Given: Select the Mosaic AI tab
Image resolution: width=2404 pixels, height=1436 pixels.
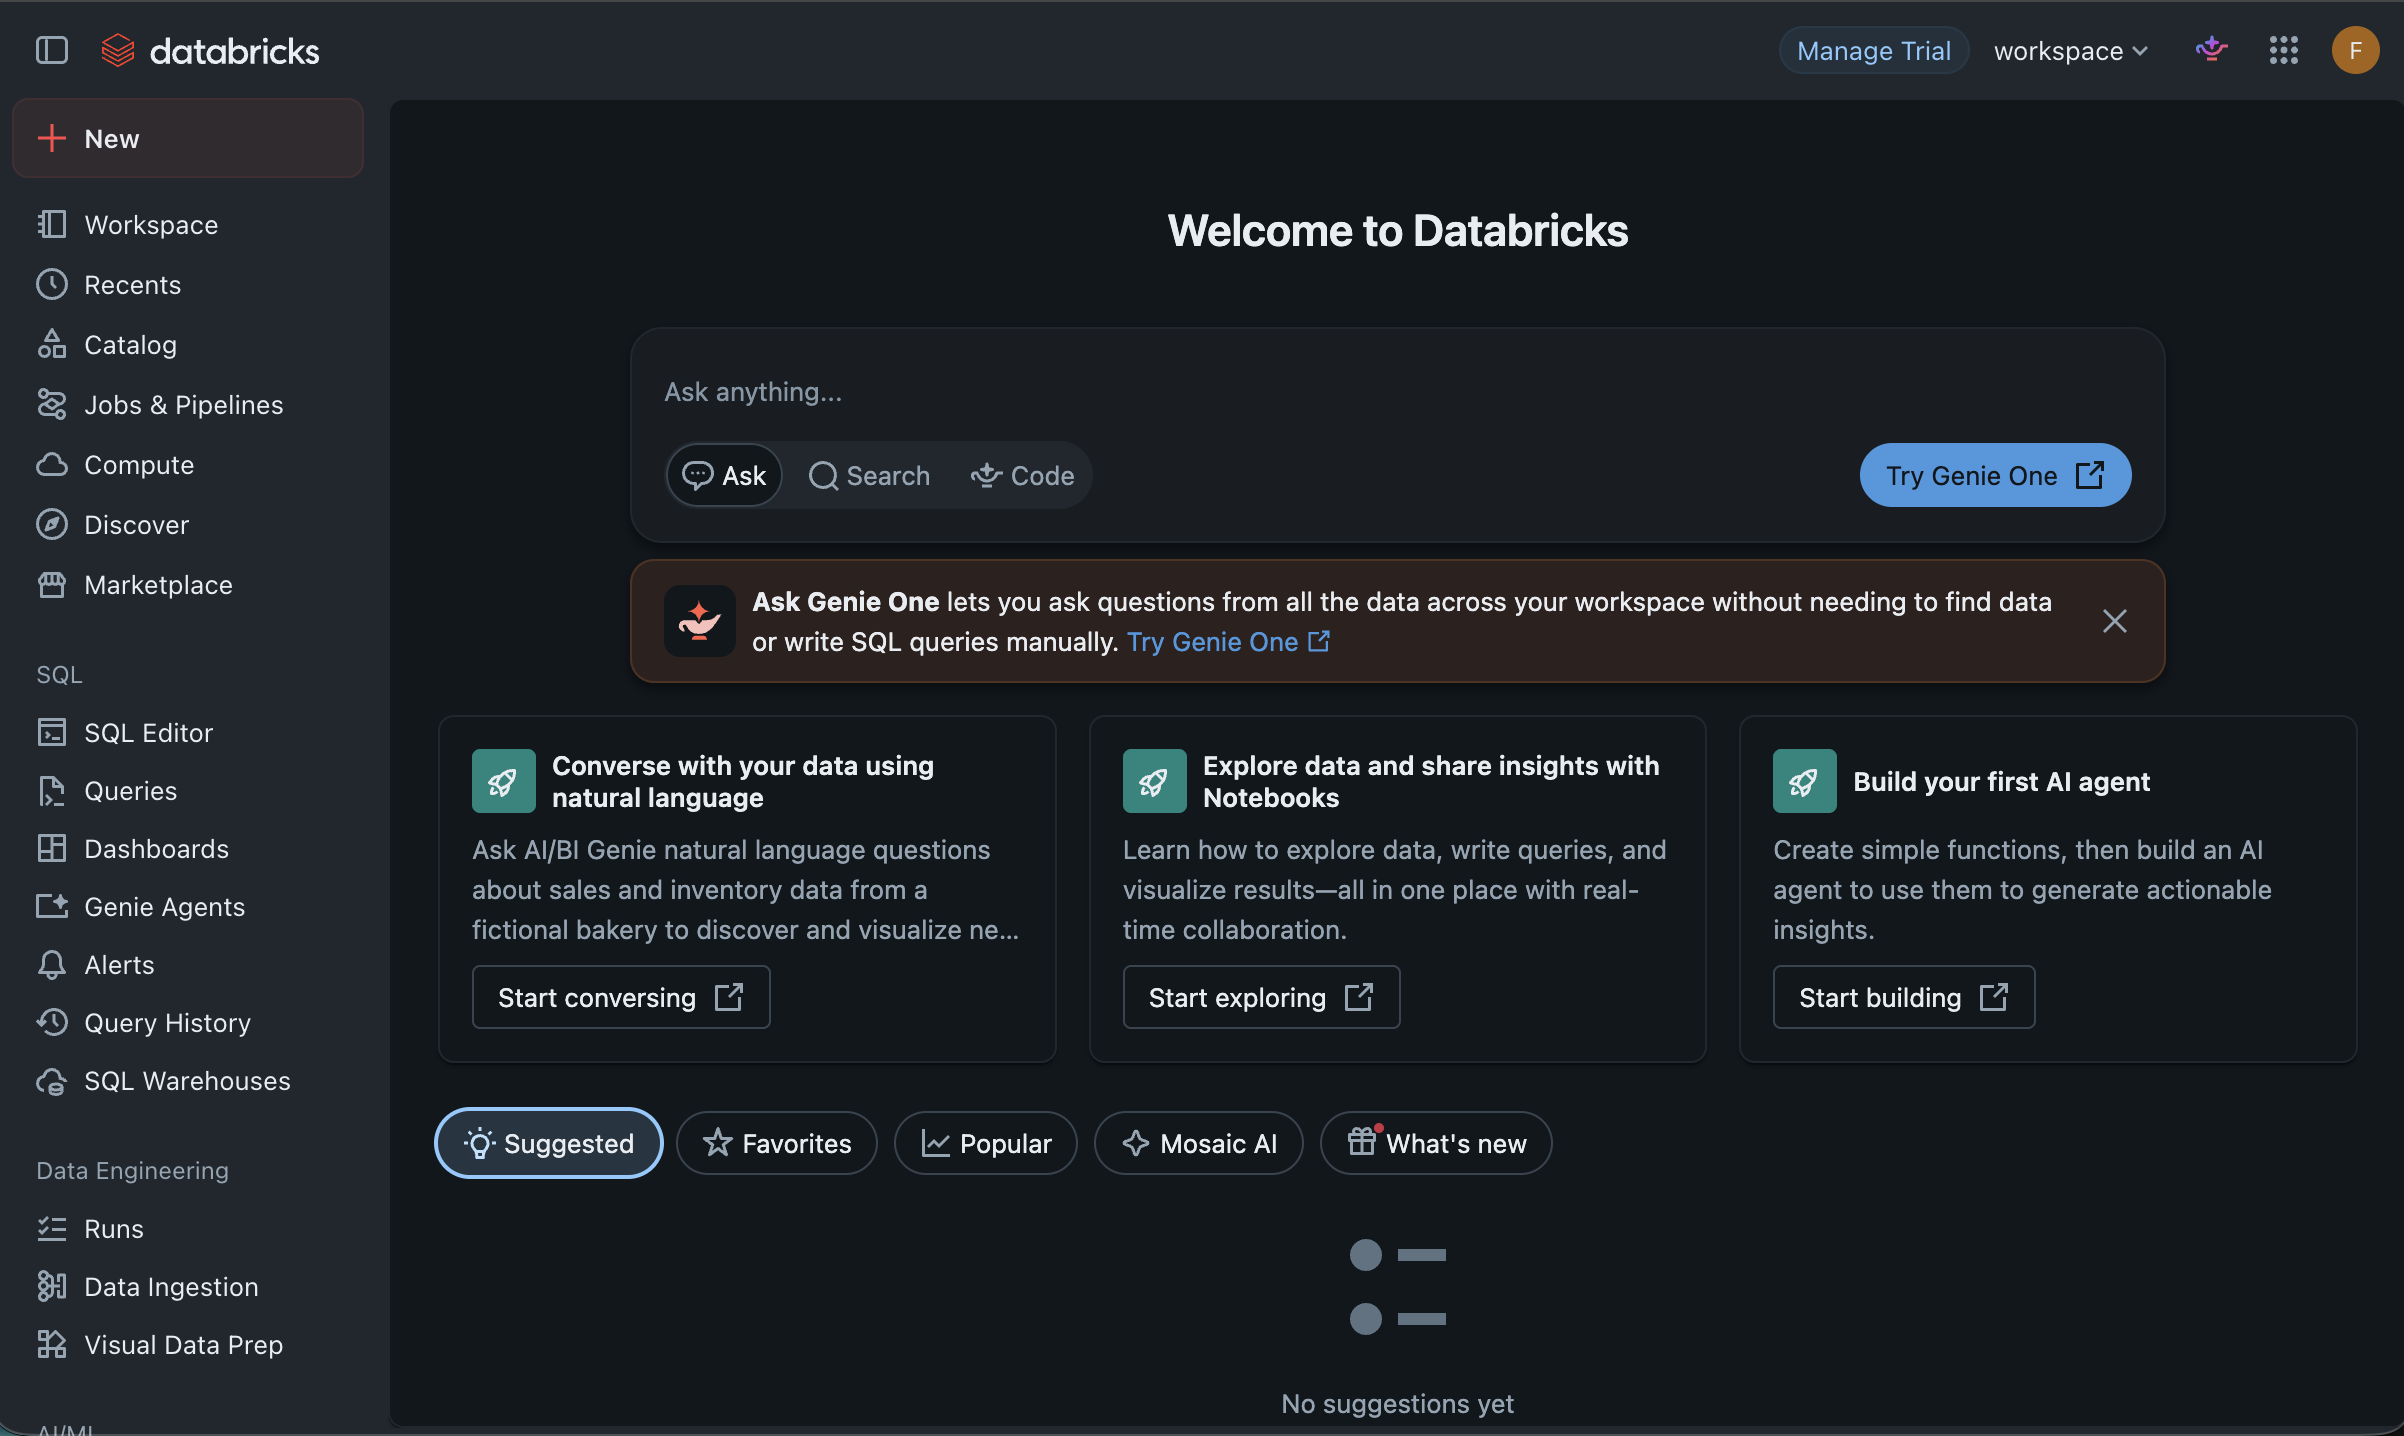Looking at the screenshot, I should pyautogui.click(x=1199, y=1143).
